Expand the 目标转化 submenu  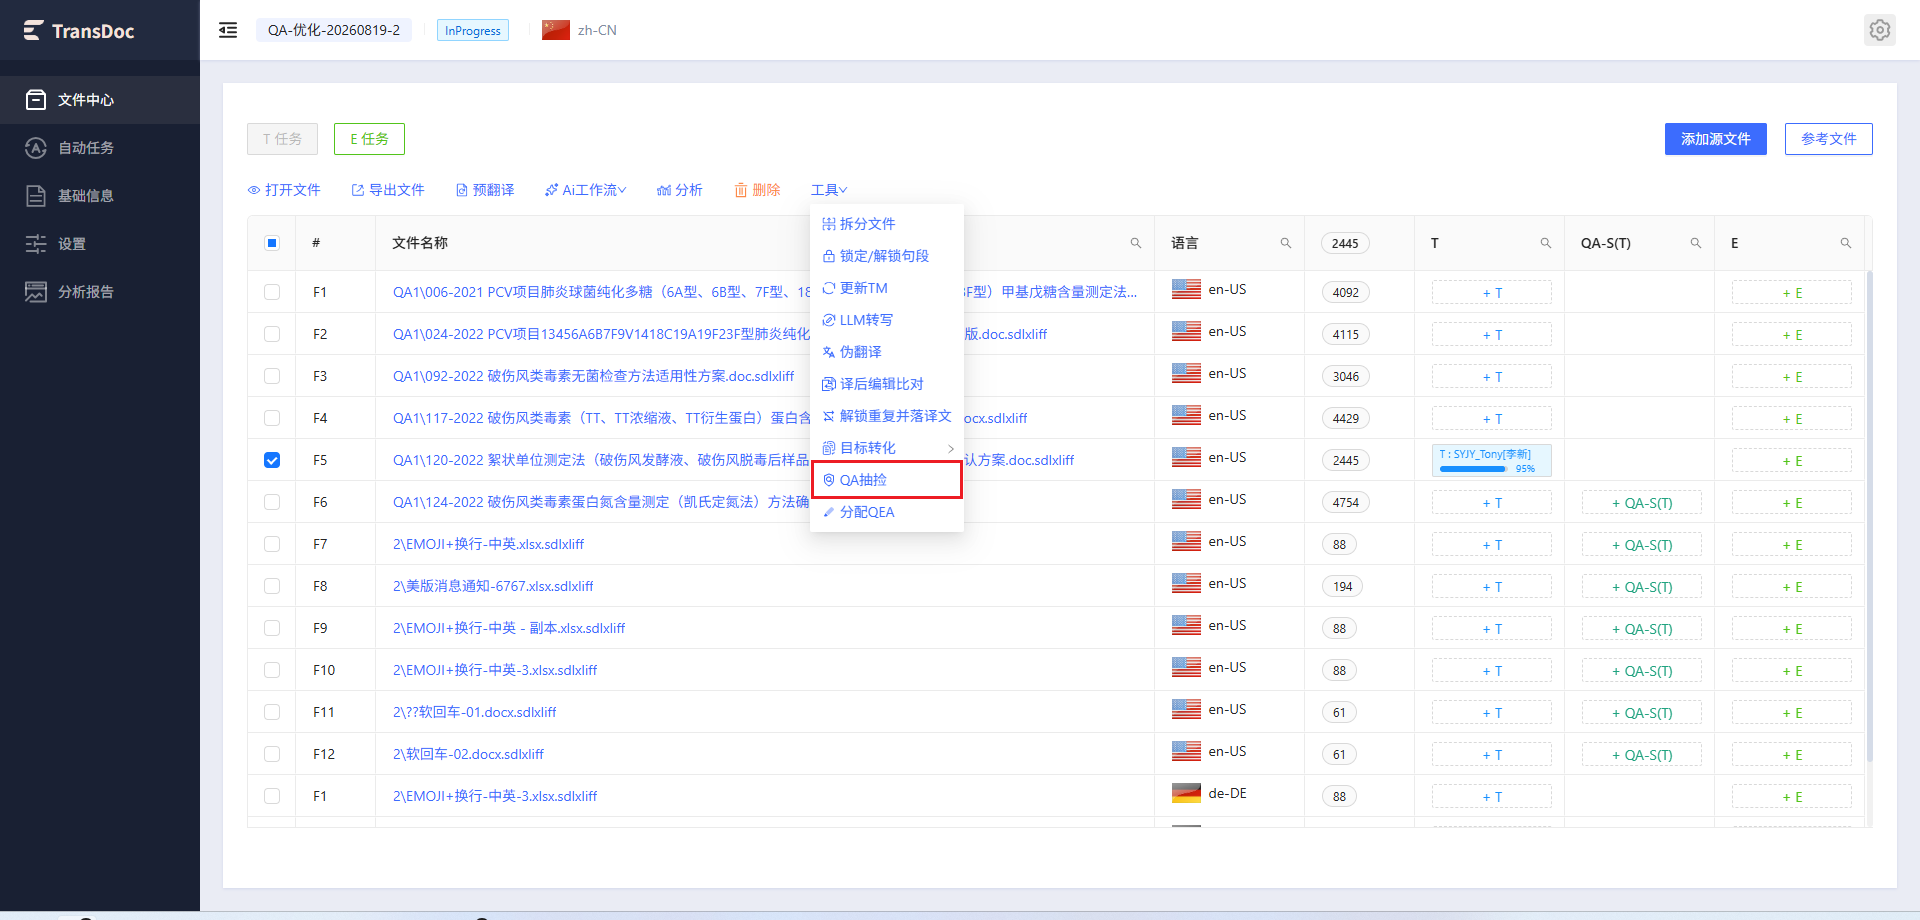(x=887, y=448)
